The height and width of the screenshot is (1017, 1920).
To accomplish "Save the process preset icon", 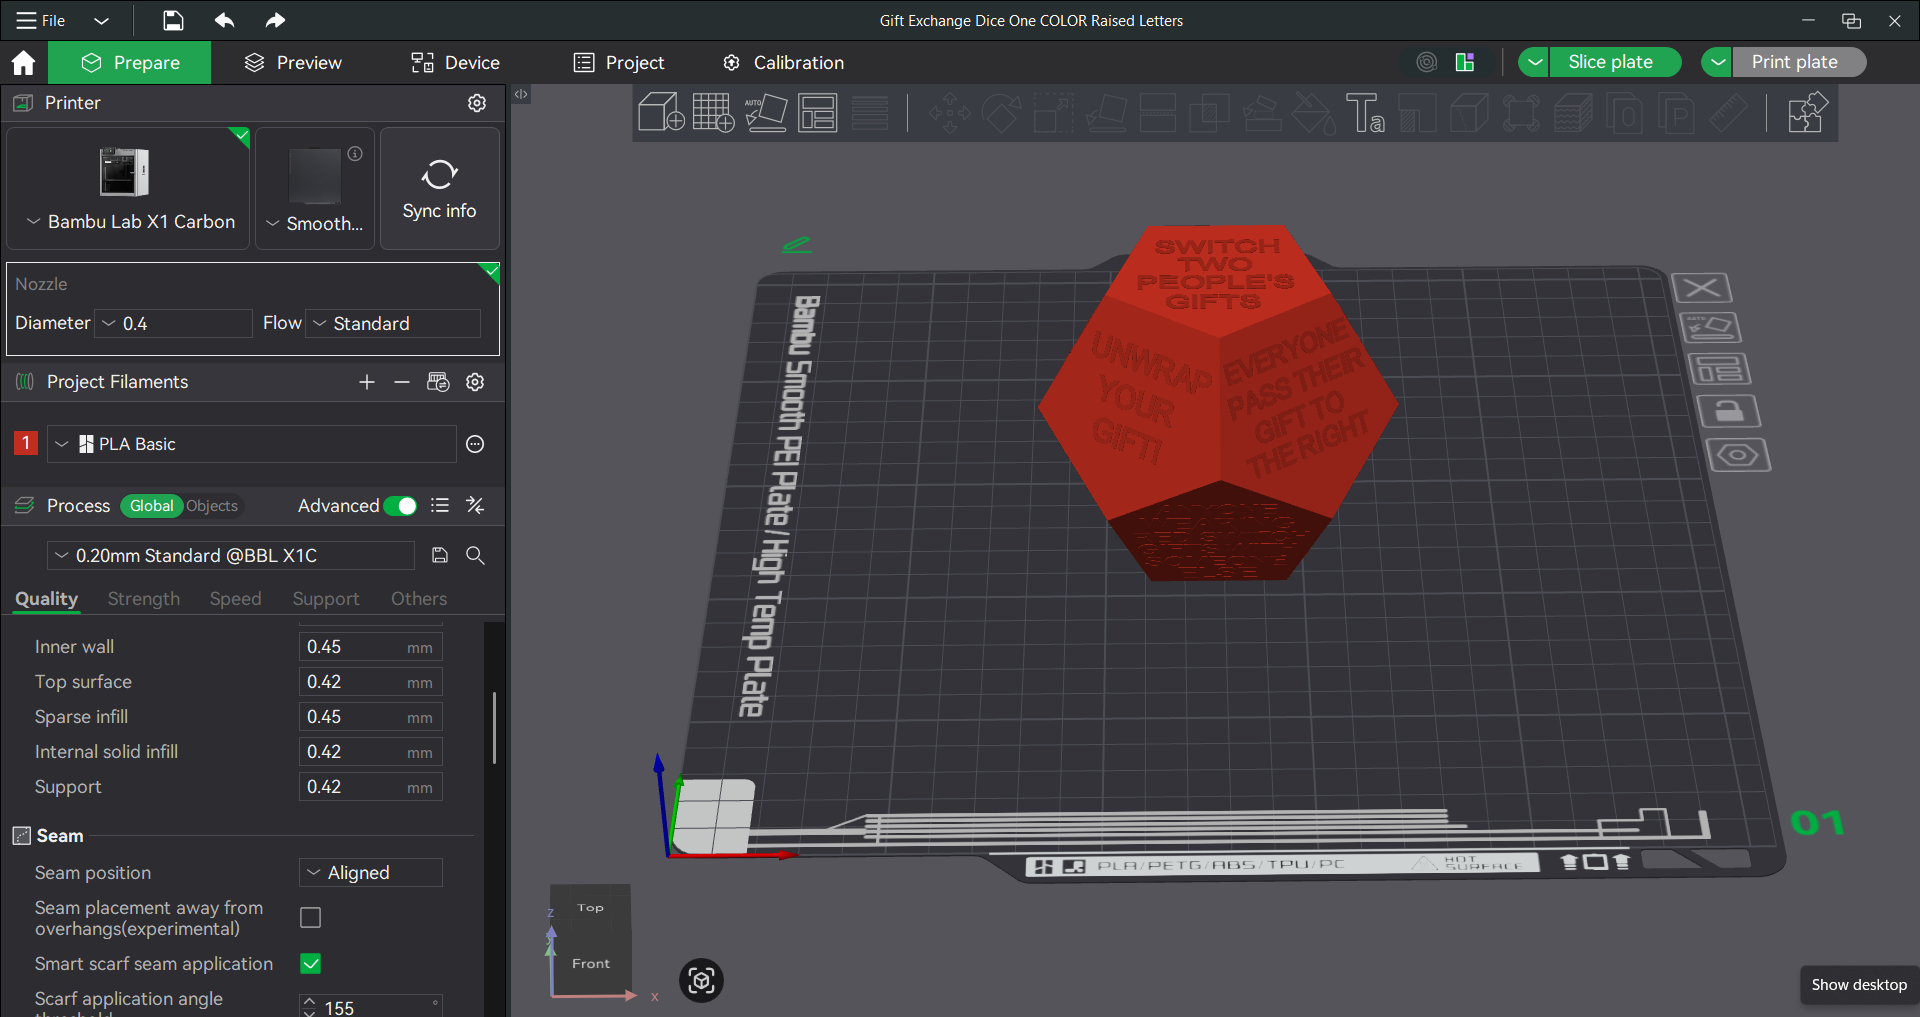I will [440, 555].
